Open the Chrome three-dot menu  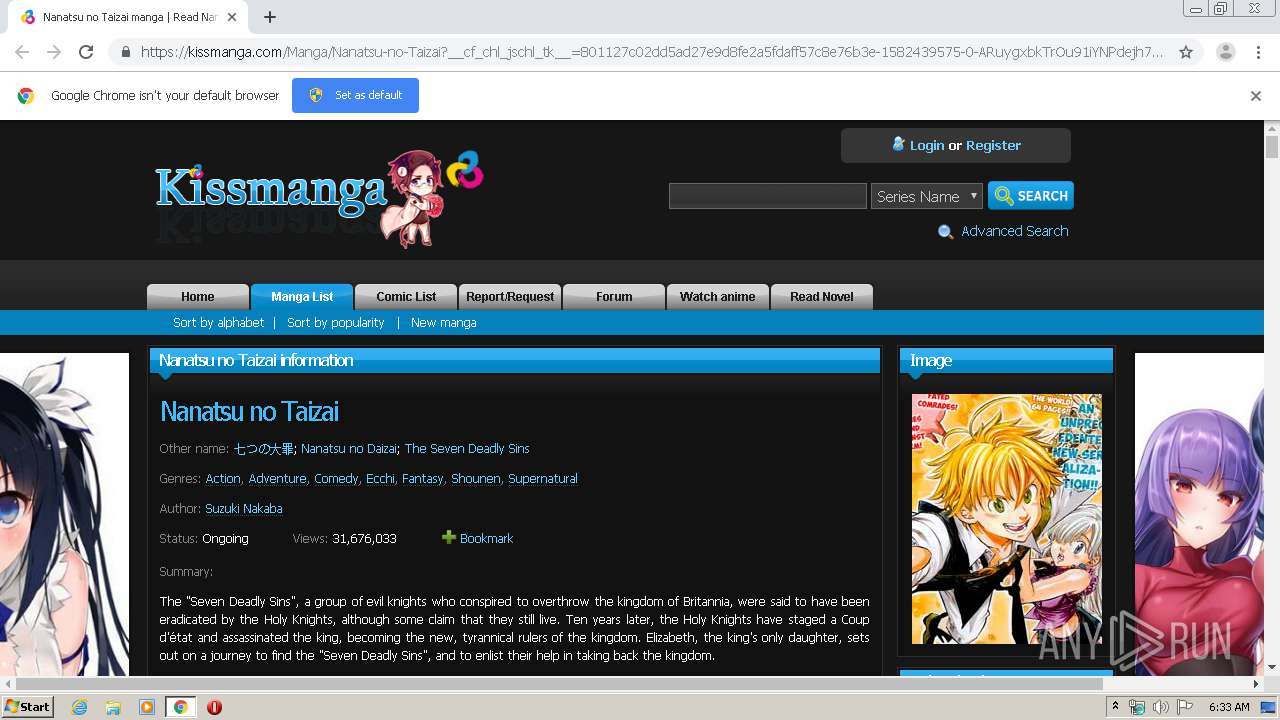pyautogui.click(x=1258, y=52)
